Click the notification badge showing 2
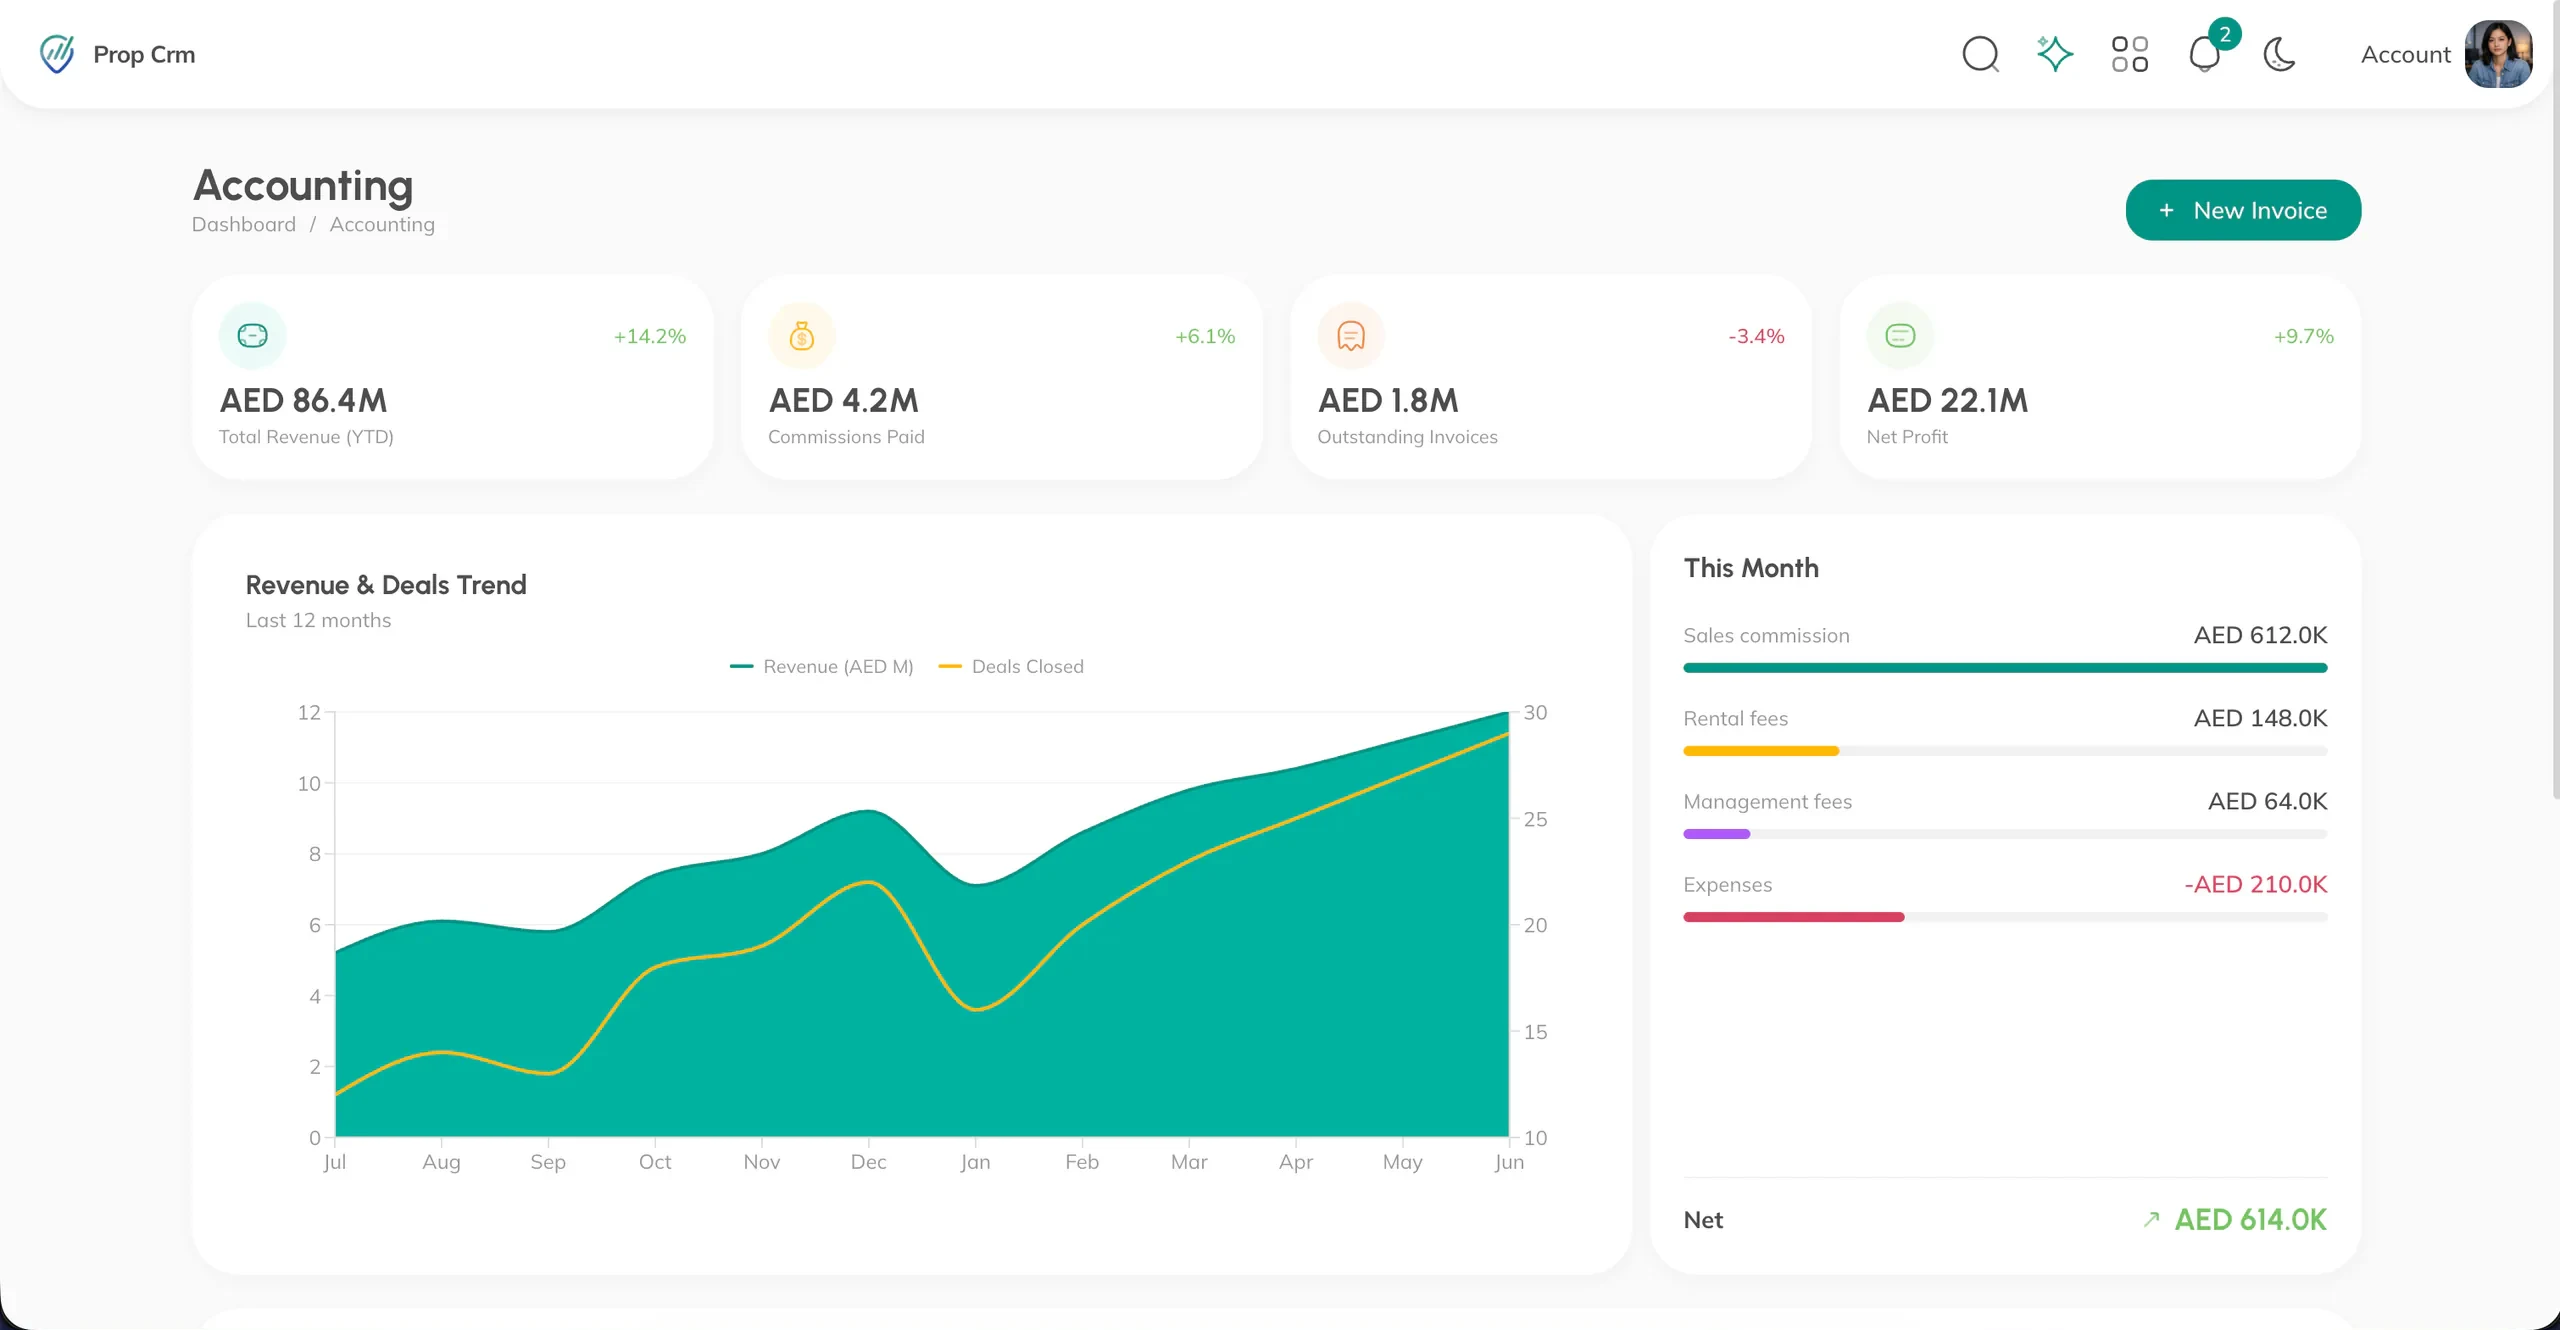Screen dimensions: 2560x1330 [2224, 34]
